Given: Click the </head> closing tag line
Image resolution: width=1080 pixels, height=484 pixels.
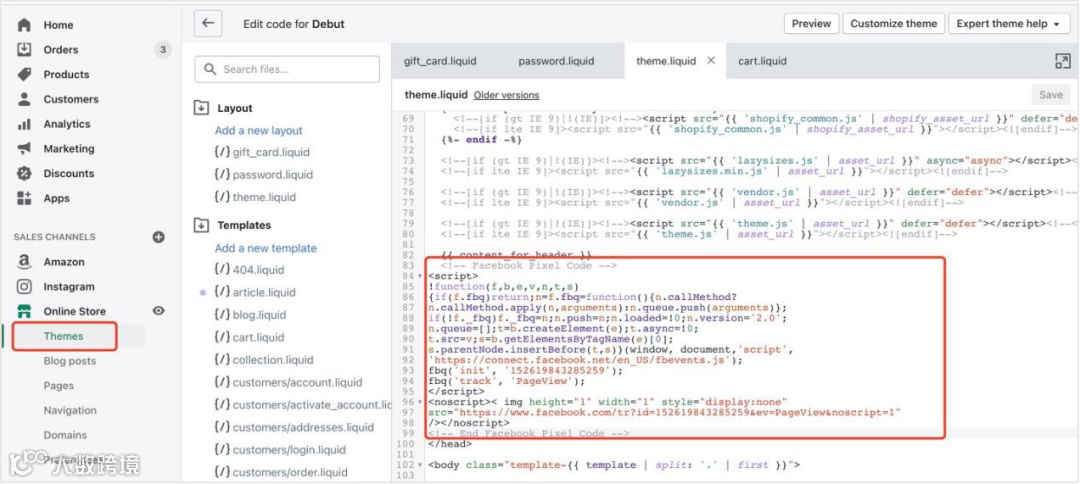Looking at the screenshot, I should pyautogui.click(x=450, y=444).
